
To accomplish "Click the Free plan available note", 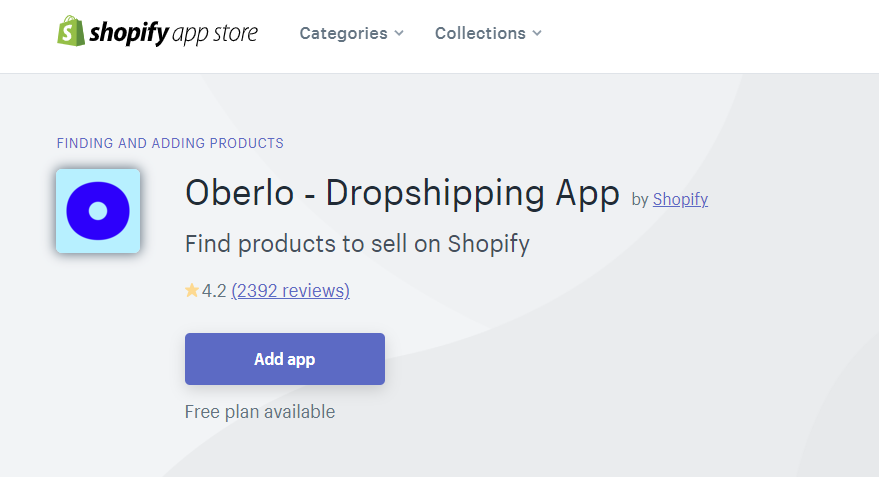I will (x=260, y=411).
